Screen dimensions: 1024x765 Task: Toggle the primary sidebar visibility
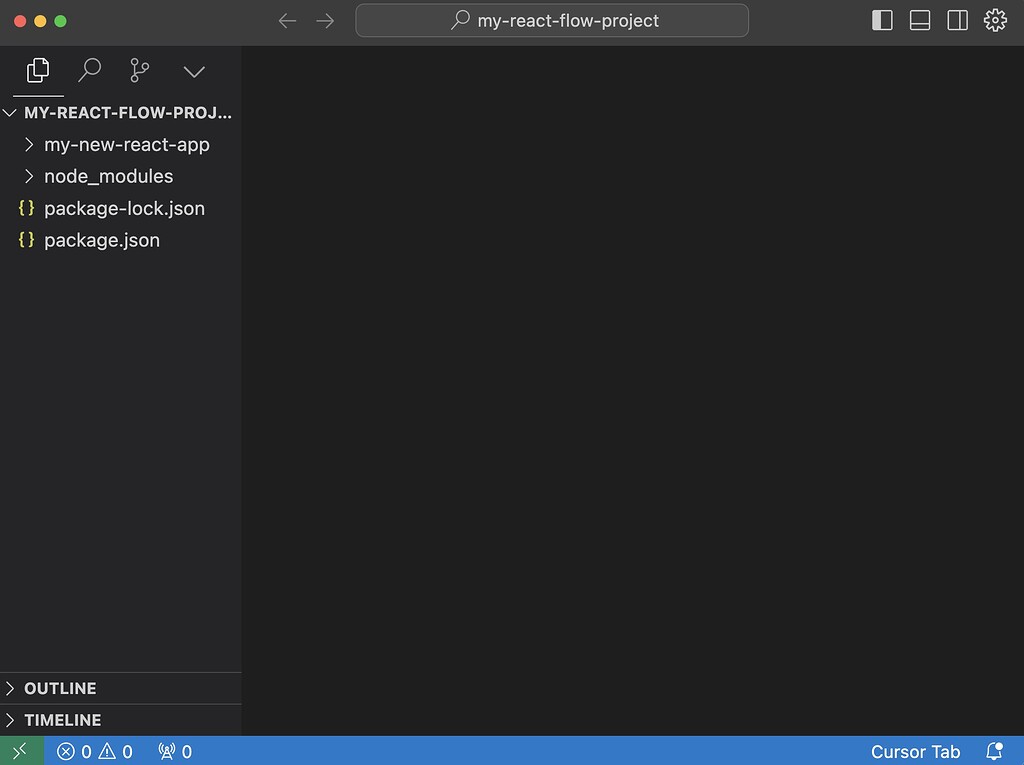(x=882, y=19)
